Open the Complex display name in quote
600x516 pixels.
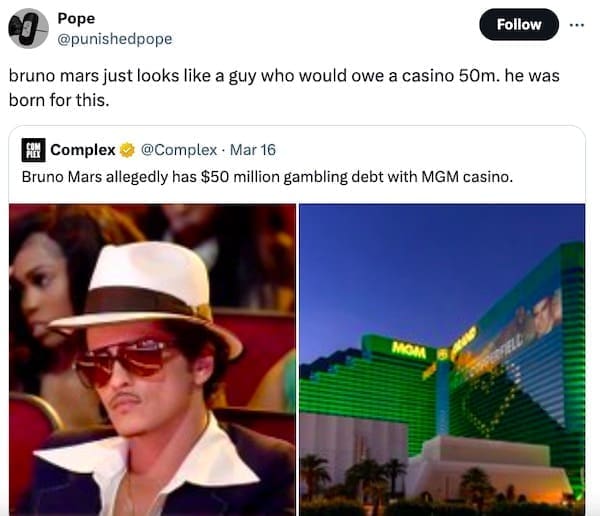(83, 150)
